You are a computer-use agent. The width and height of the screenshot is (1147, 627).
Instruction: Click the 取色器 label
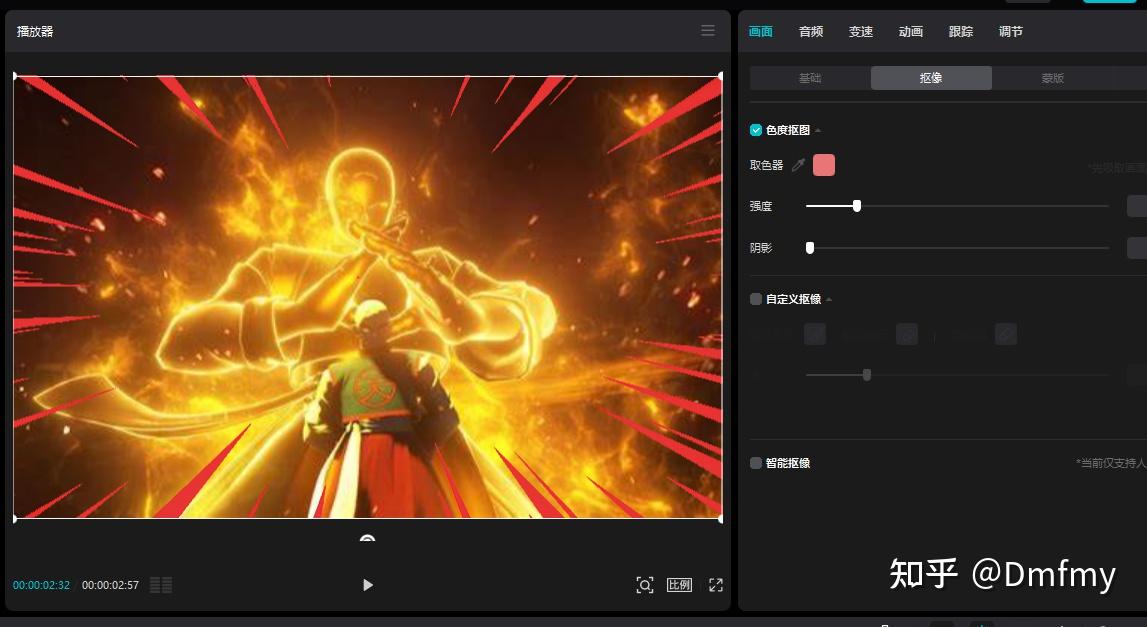pos(767,165)
